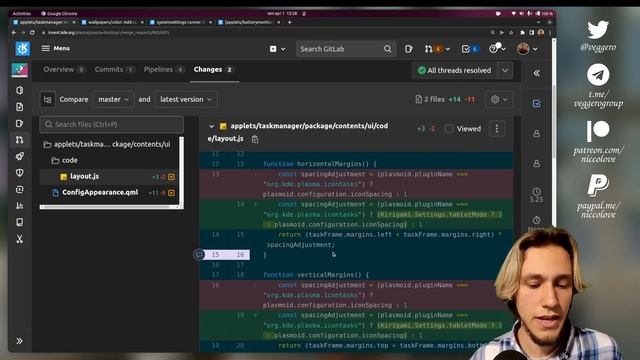The image size is (640, 360).
Task: Select the Changes tab
Action: (x=213, y=69)
